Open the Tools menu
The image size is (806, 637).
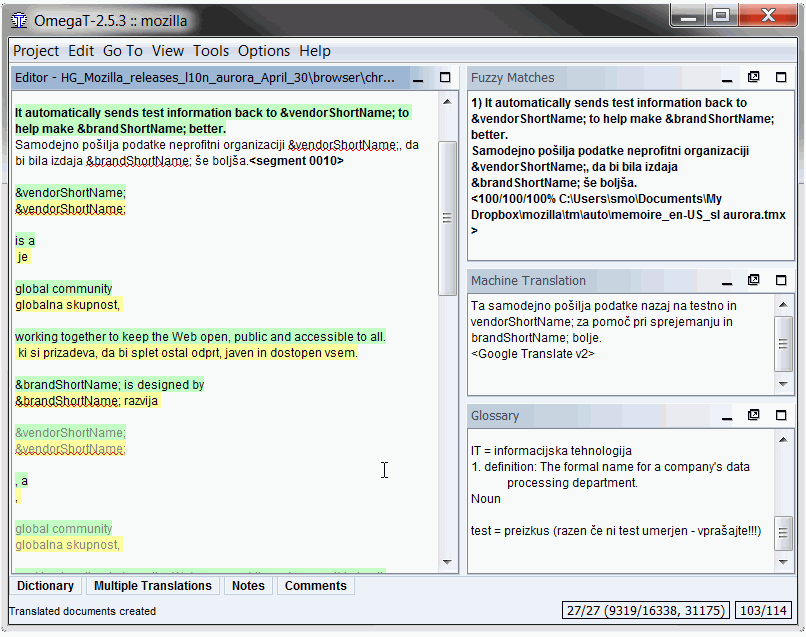(211, 51)
